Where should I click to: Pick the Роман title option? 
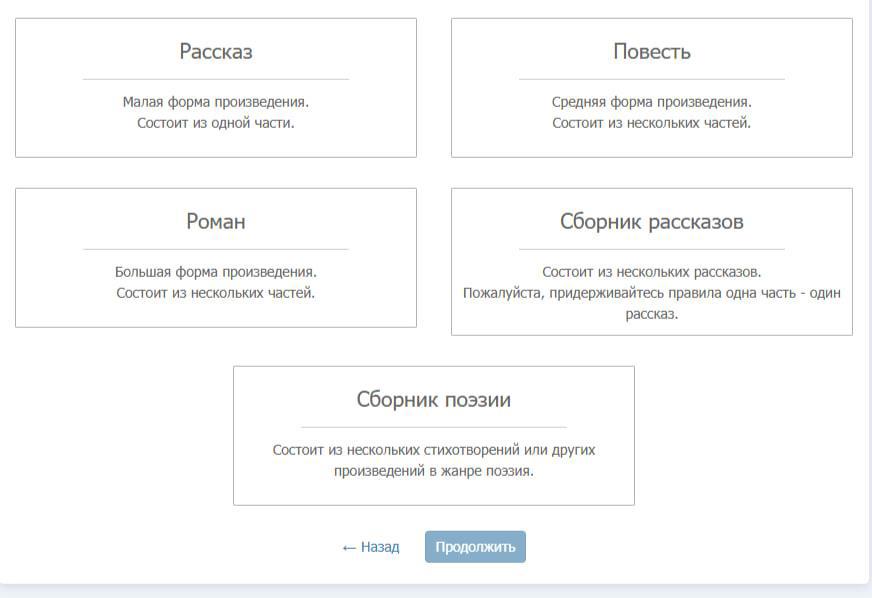[x=215, y=222]
